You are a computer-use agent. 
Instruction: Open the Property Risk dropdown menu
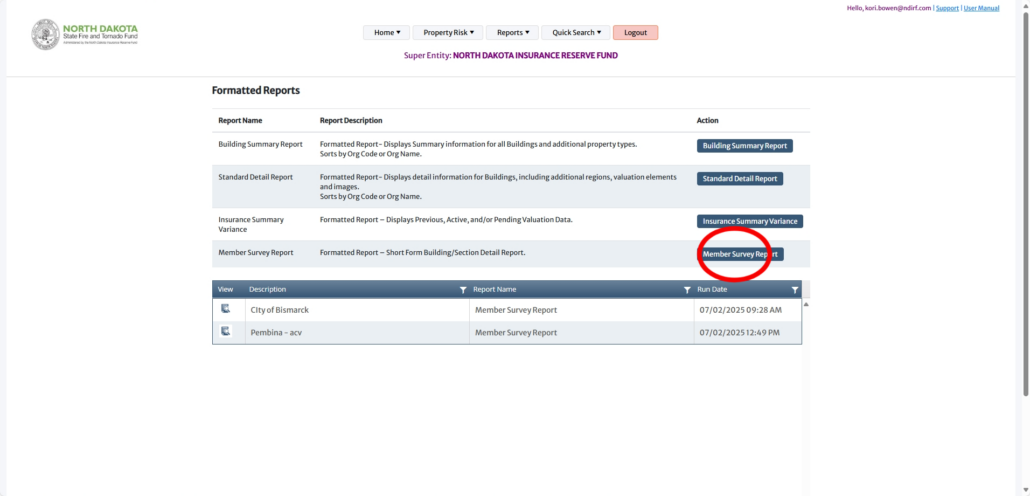447,33
